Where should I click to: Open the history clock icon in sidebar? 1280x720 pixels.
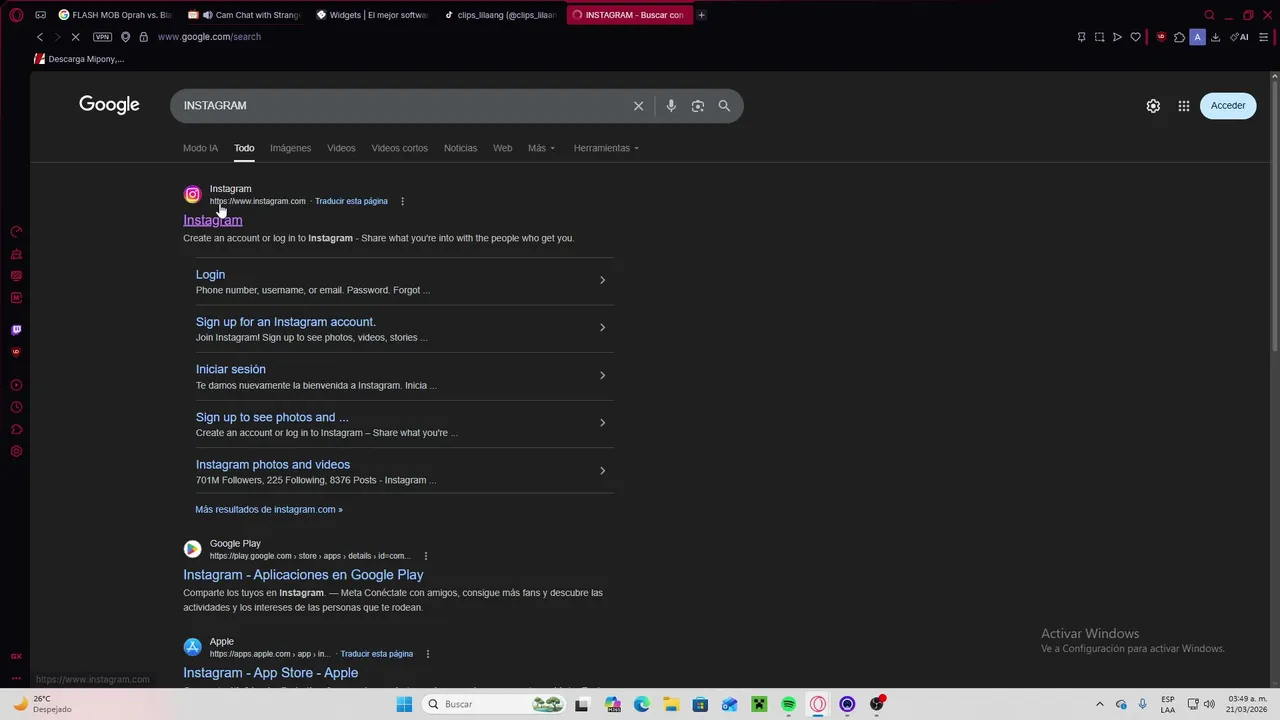pos(16,407)
